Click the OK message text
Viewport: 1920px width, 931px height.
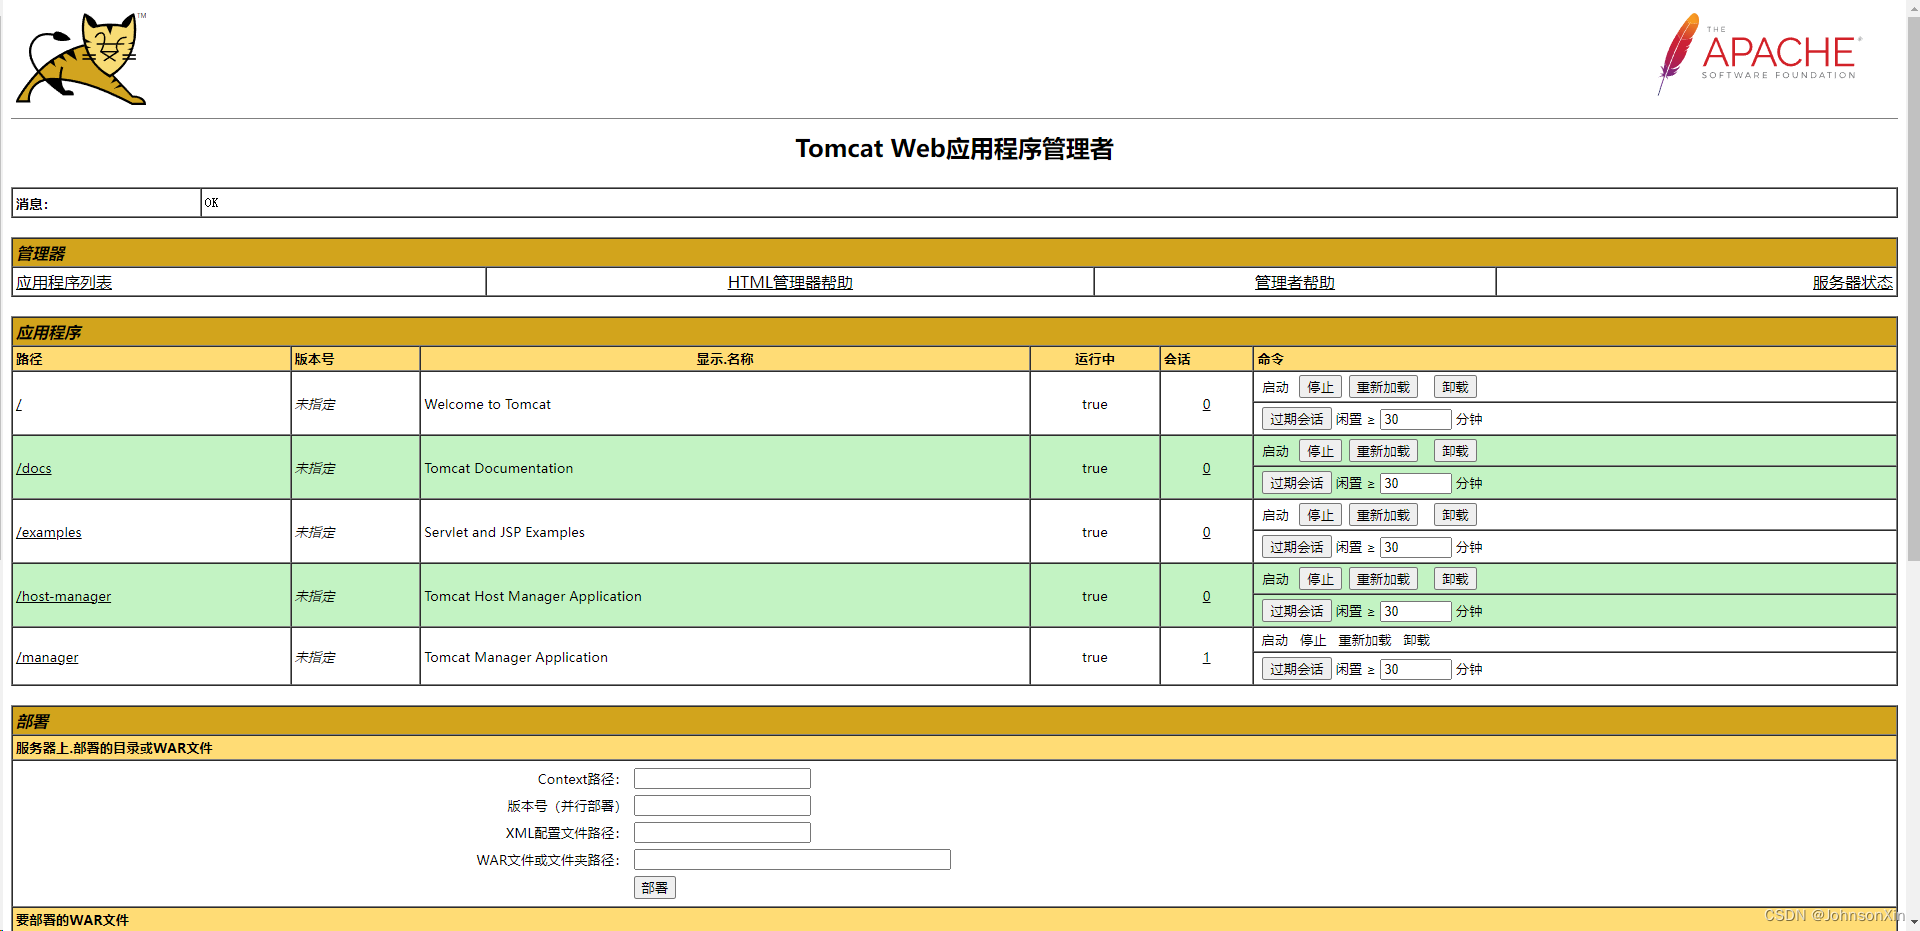(211, 203)
